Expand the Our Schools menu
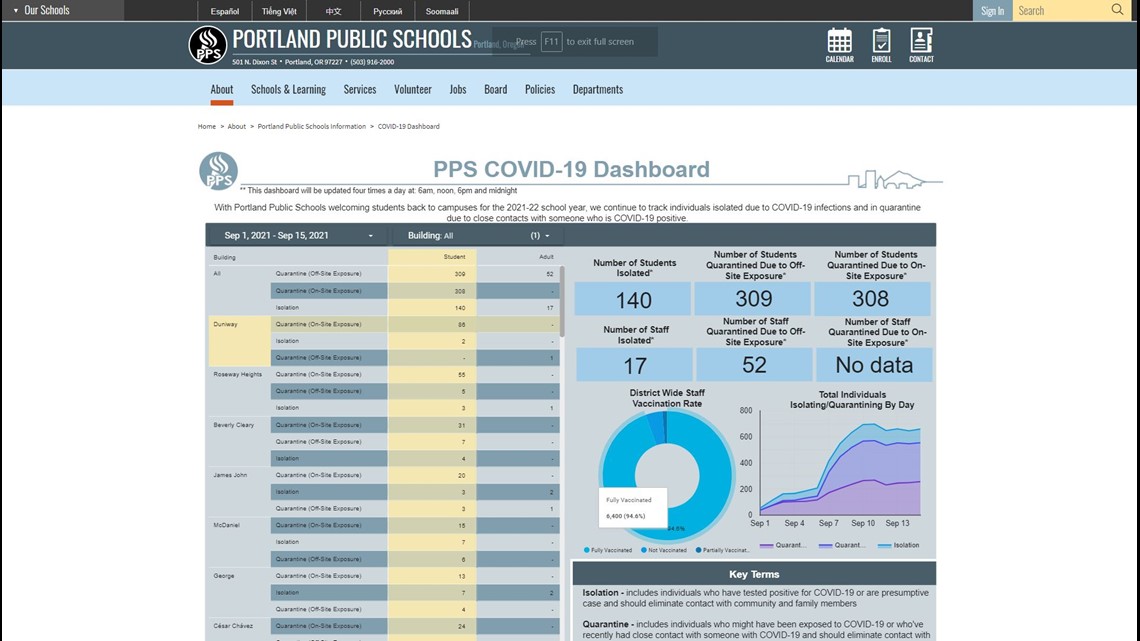 tap(41, 10)
